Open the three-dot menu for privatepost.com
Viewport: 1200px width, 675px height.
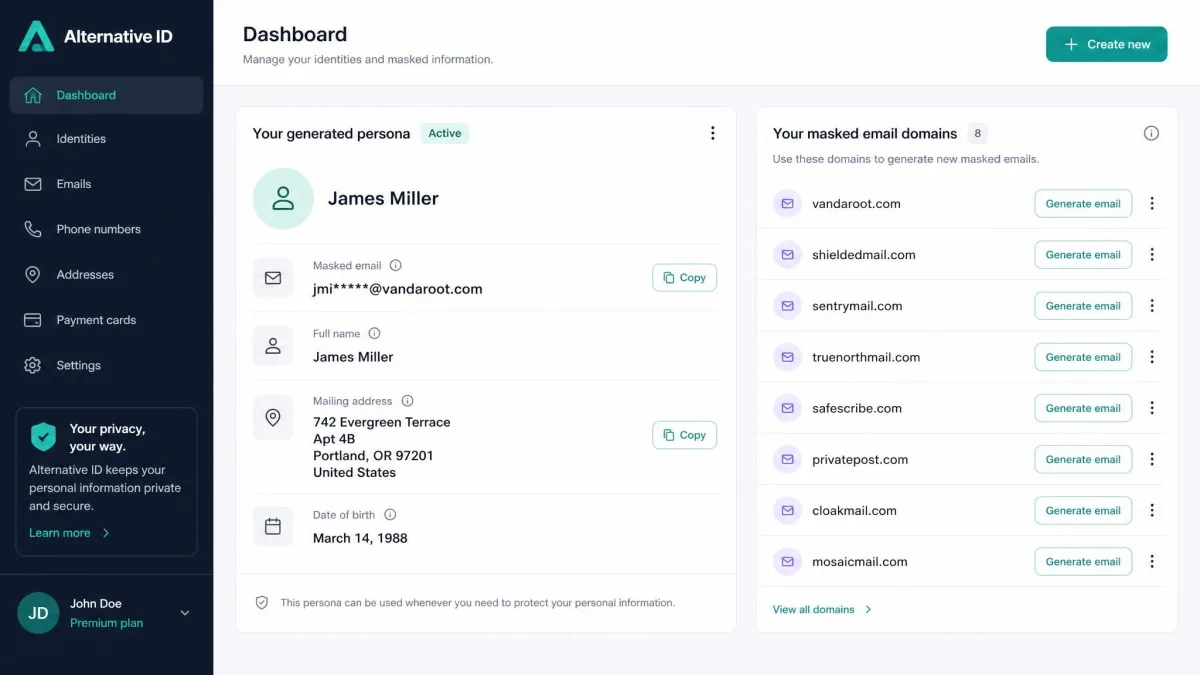(1152, 459)
